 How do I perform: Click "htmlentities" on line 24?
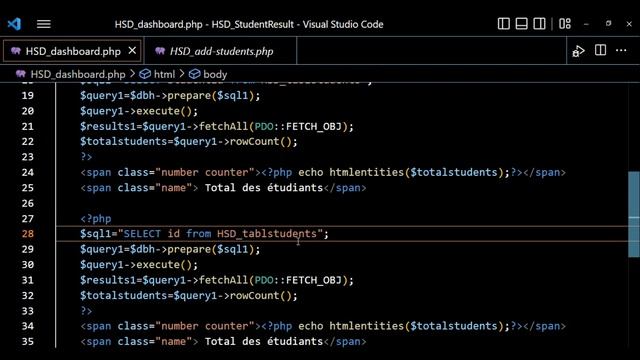(367, 172)
